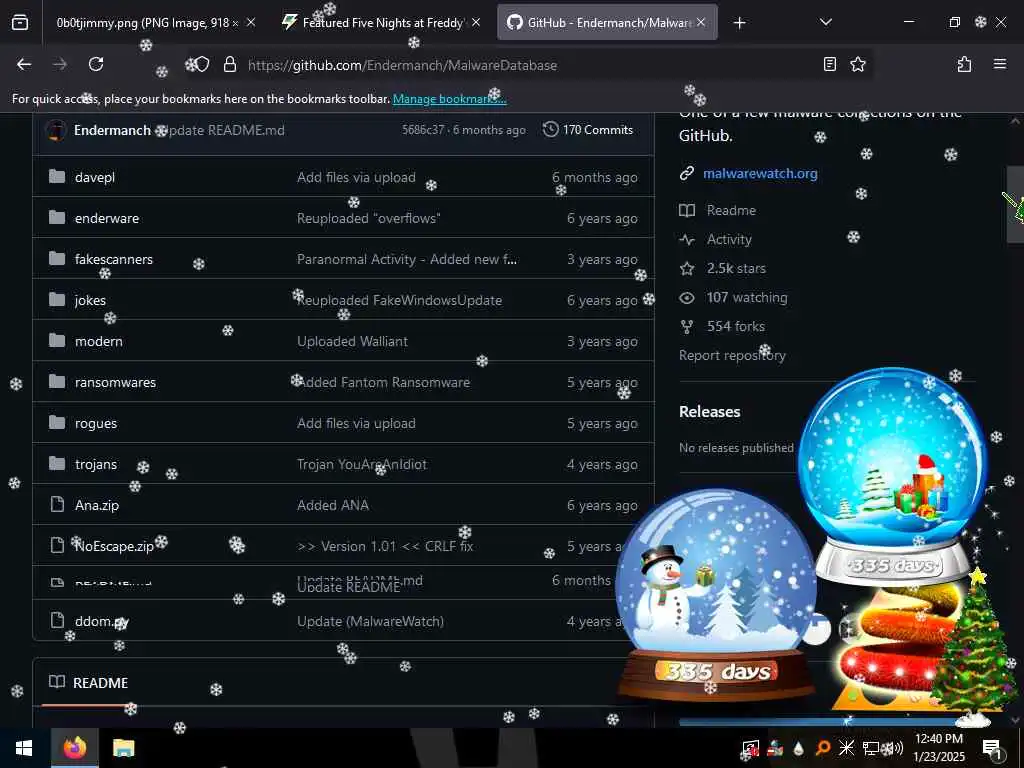
Task: Close the Five Nights at Freddy's tab
Action: click(x=476, y=23)
